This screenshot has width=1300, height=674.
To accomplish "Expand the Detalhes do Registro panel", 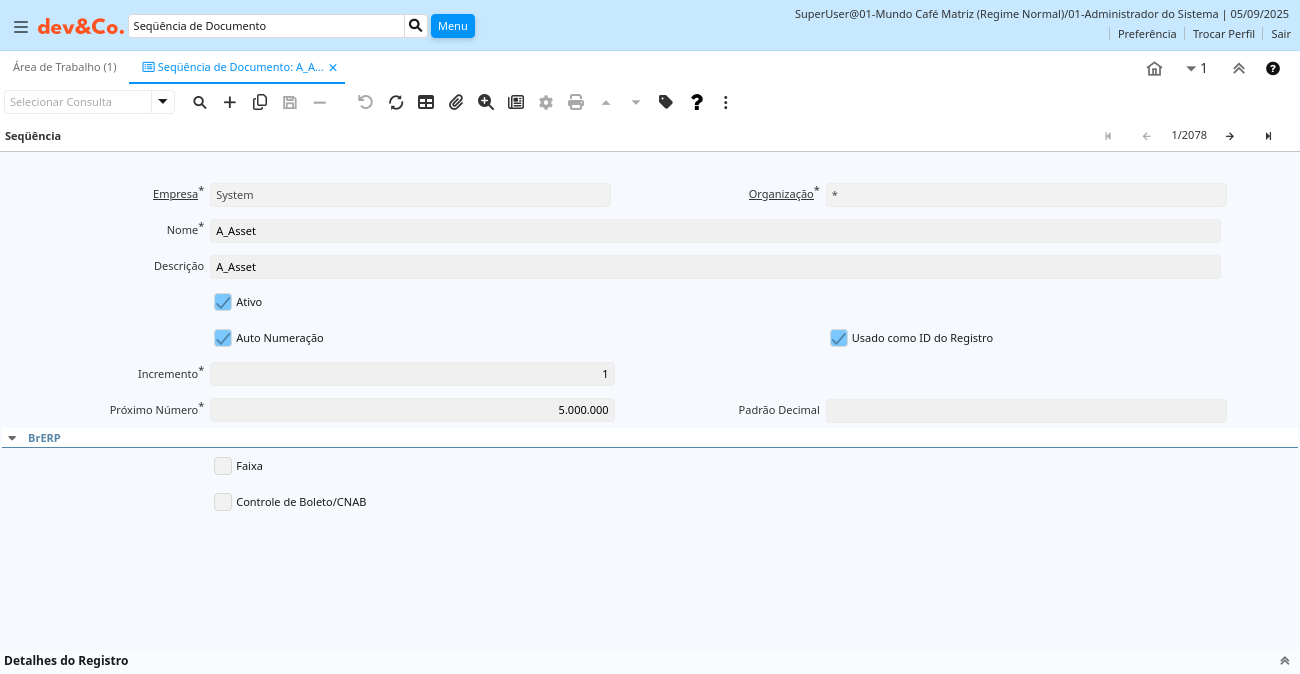I will (x=1284, y=661).
